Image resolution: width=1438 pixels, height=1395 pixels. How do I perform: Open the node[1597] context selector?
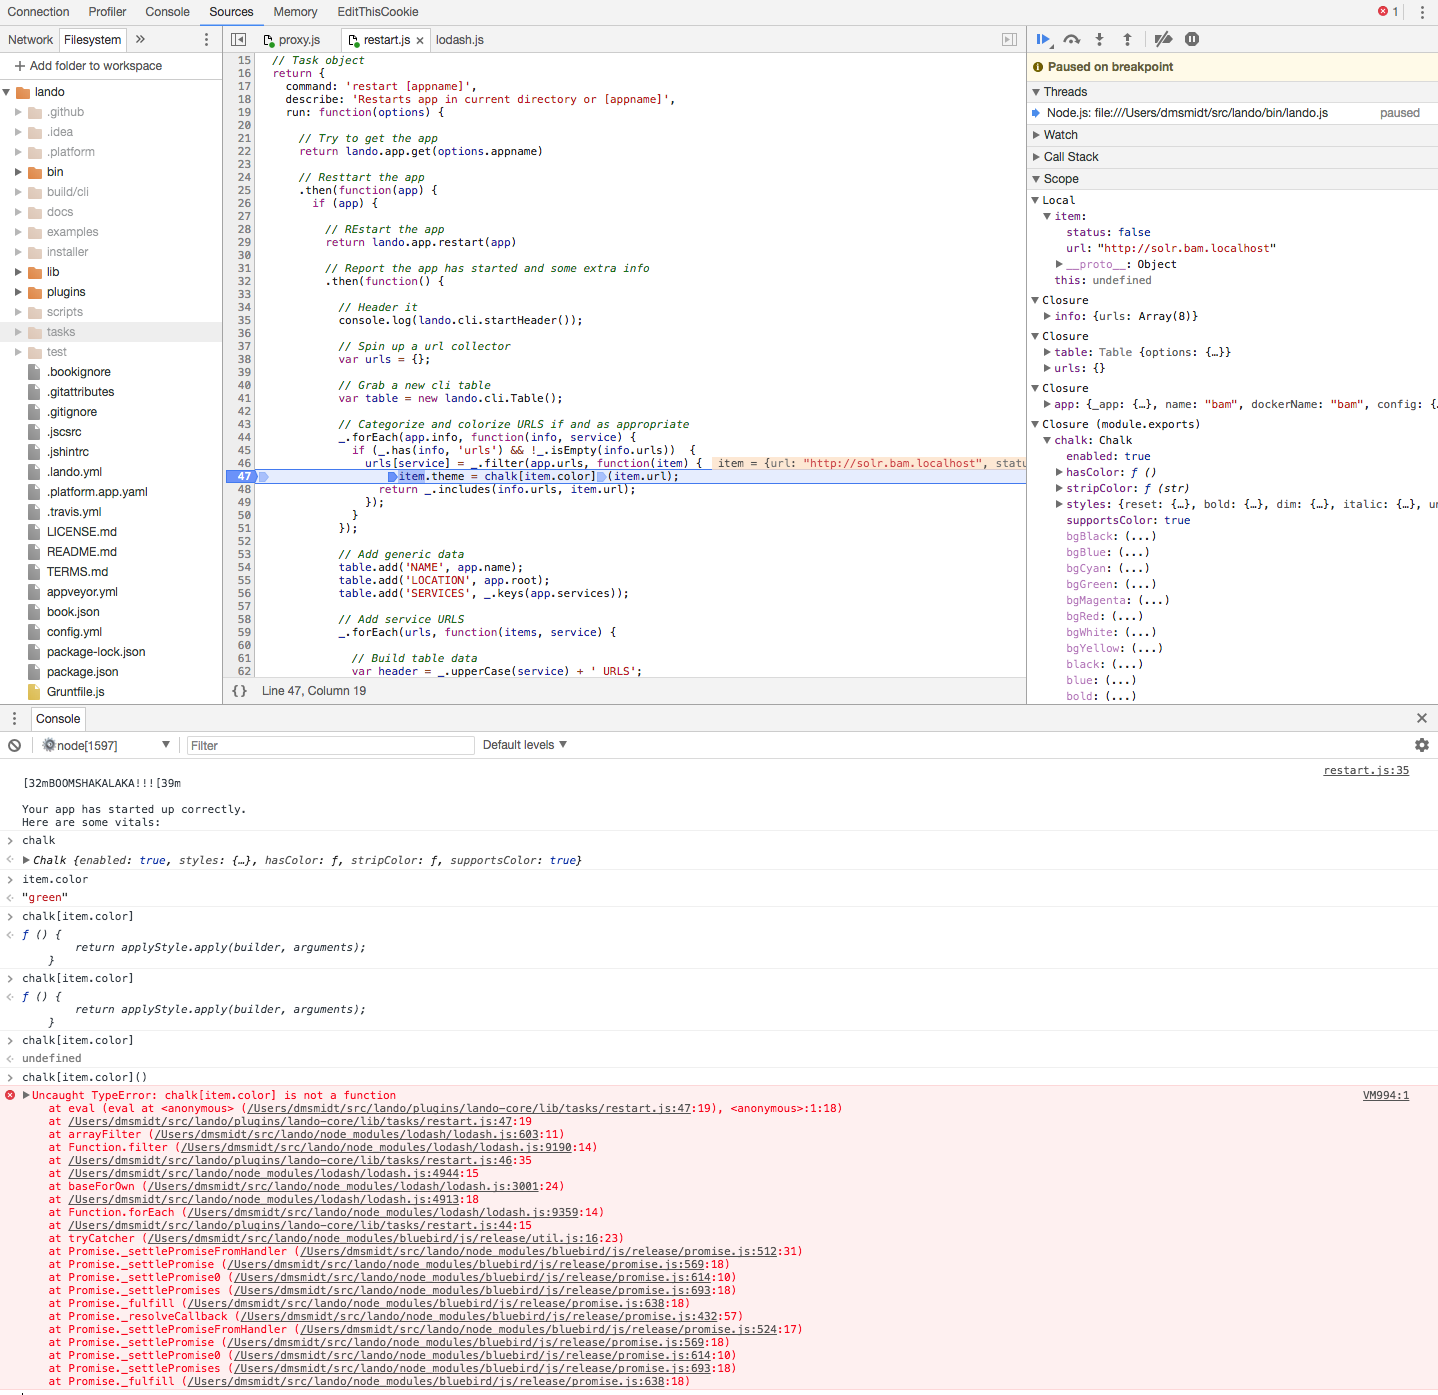105,744
